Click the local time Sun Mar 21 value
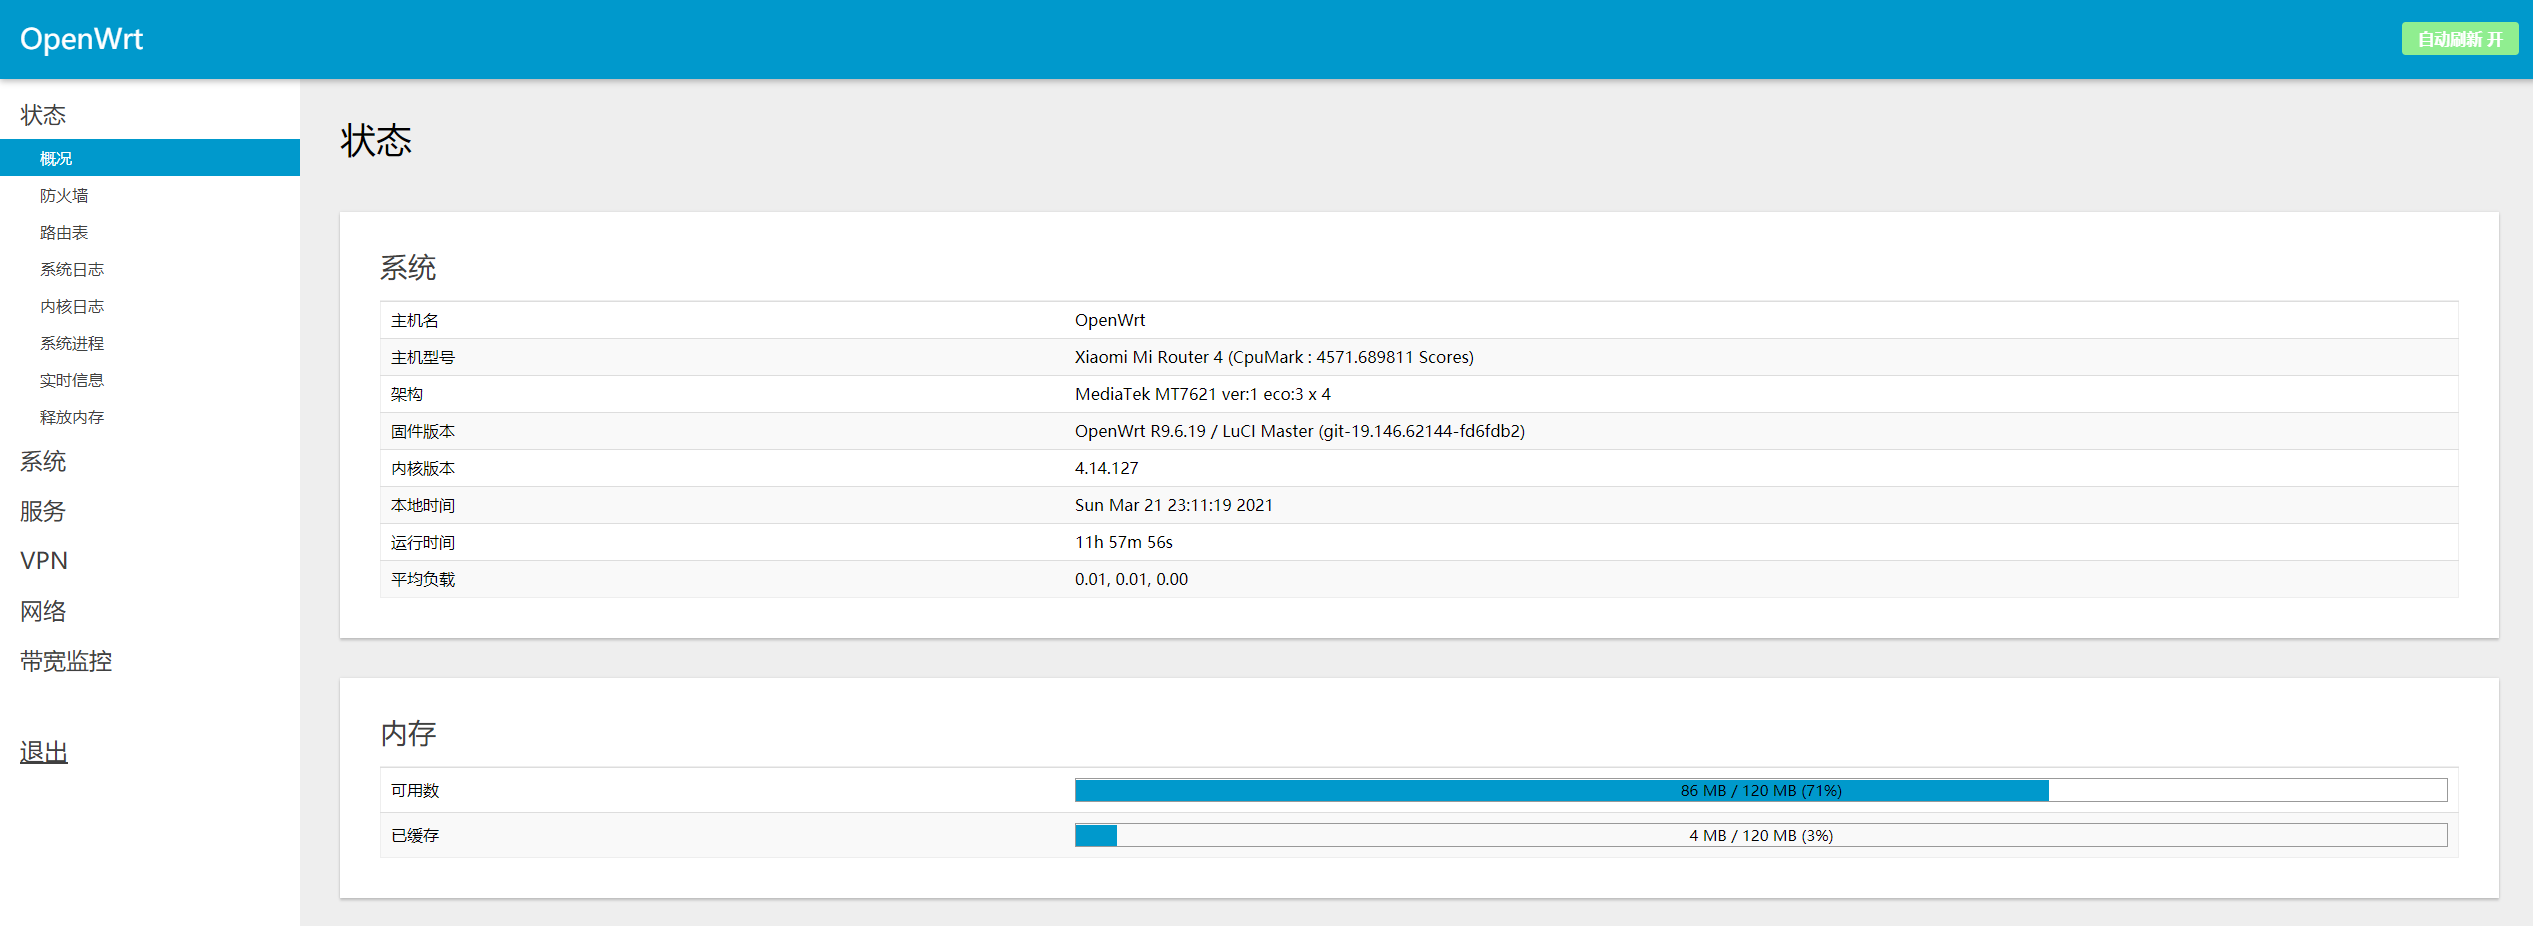Image resolution: width=2533 pixels, height=926 pixels. tap(1174, 505)
